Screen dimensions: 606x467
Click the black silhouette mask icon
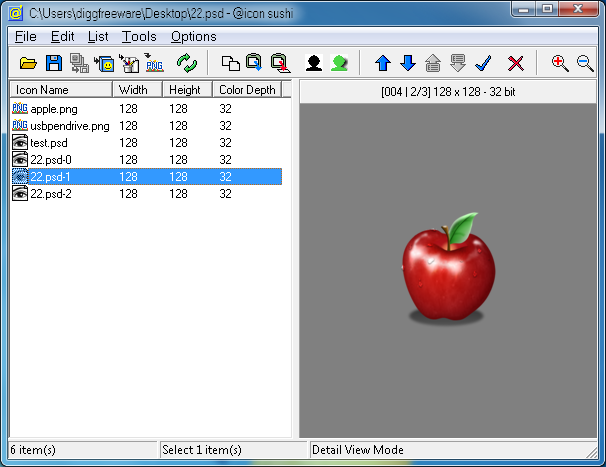pos(313,63)
